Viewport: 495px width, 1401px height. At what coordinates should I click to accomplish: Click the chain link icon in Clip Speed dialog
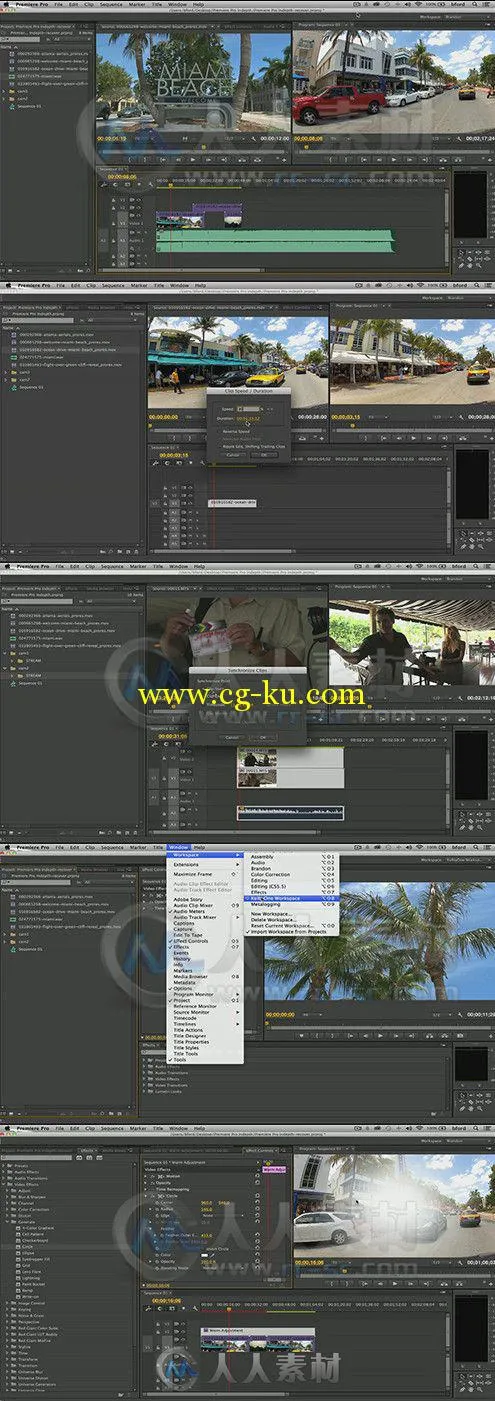pyautogui.click(x=269, y=408)
